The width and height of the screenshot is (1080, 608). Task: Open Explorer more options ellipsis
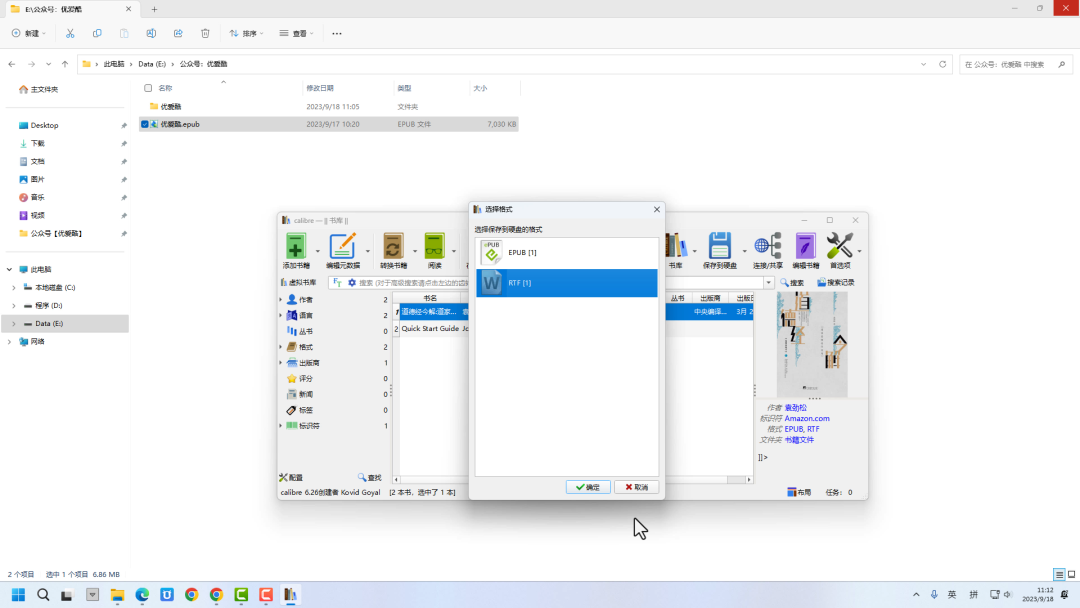[x=337, y=33]
